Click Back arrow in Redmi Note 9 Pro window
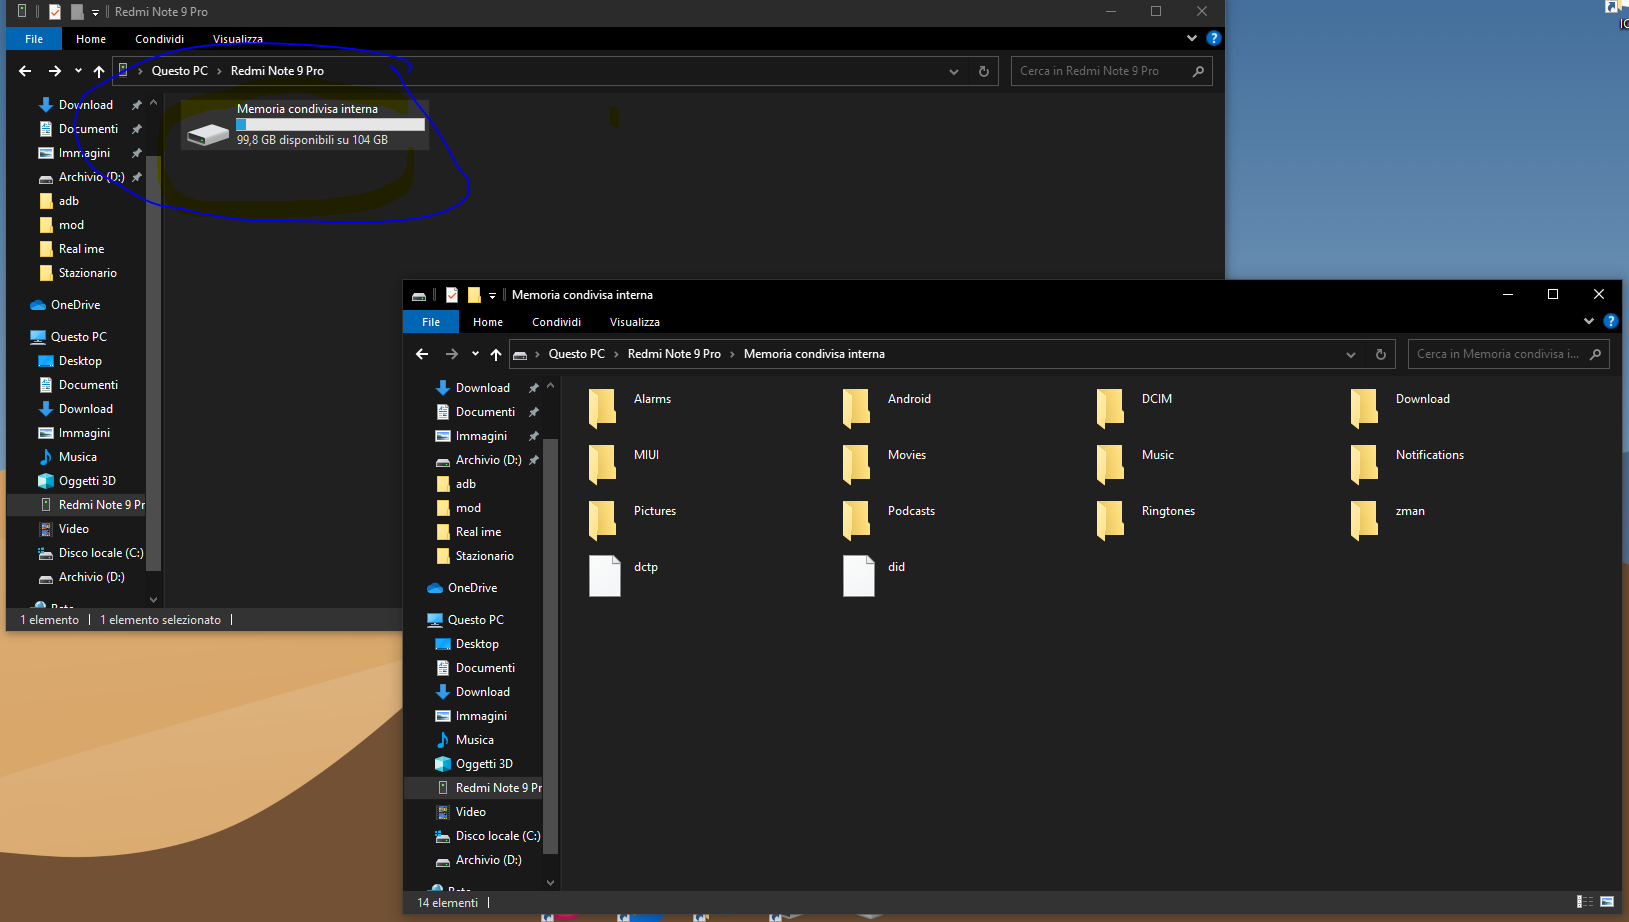 [x=25, y=71]
